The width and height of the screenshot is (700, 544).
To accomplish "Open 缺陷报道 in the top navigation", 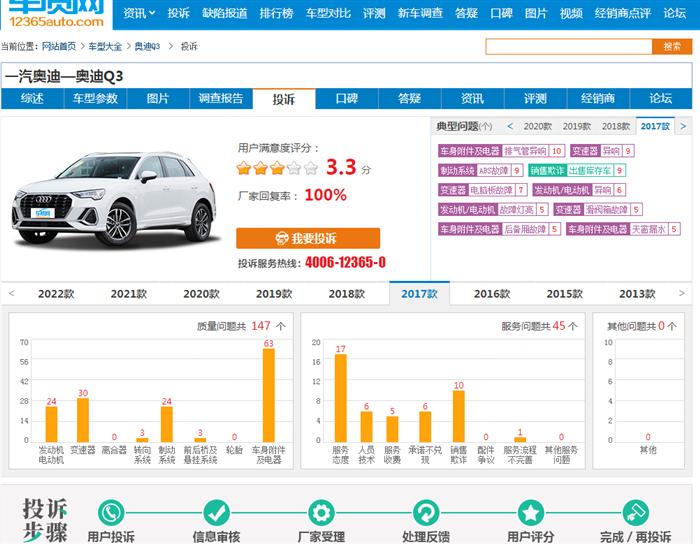I will click(x=225, y=13).
